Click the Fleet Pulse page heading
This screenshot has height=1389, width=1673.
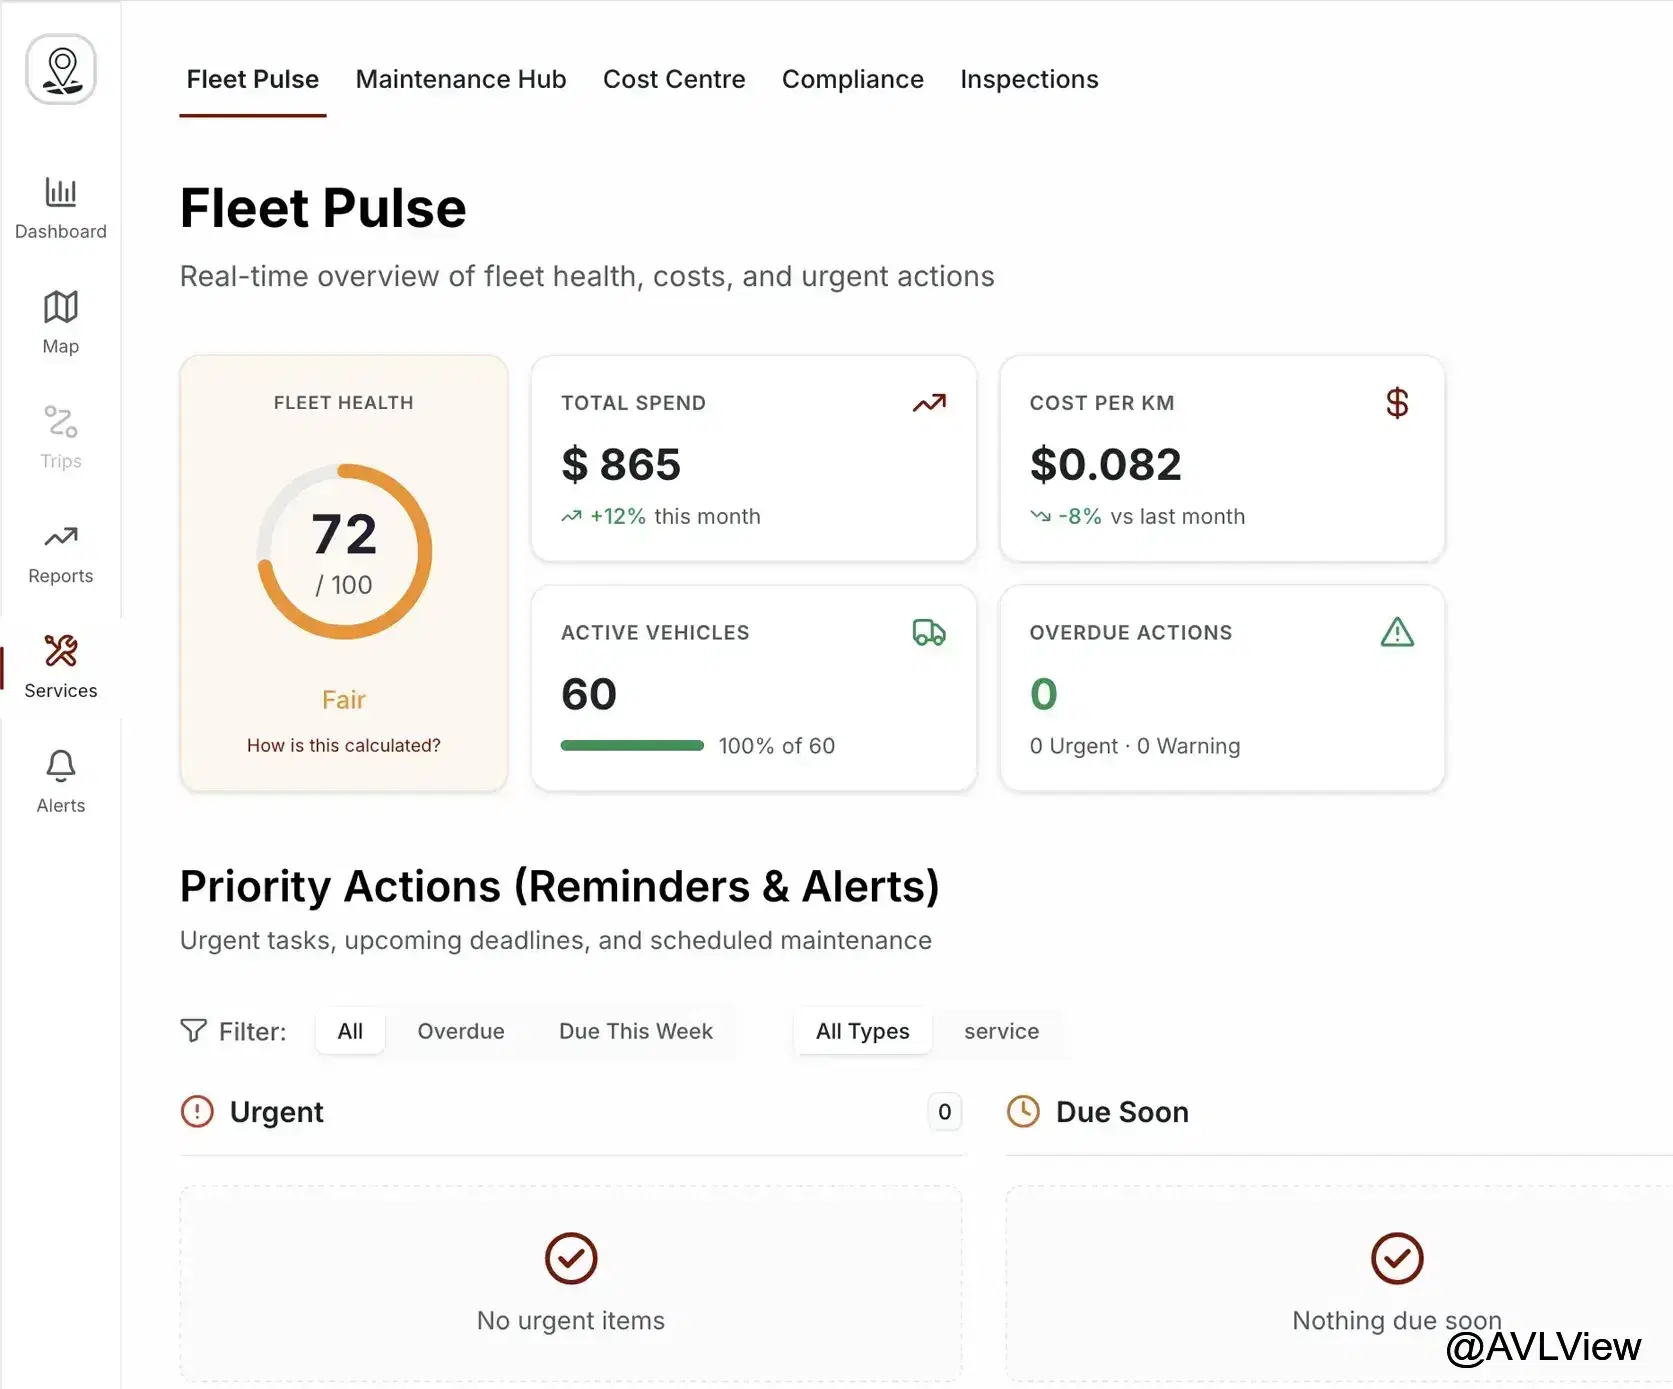coord(323,208)
